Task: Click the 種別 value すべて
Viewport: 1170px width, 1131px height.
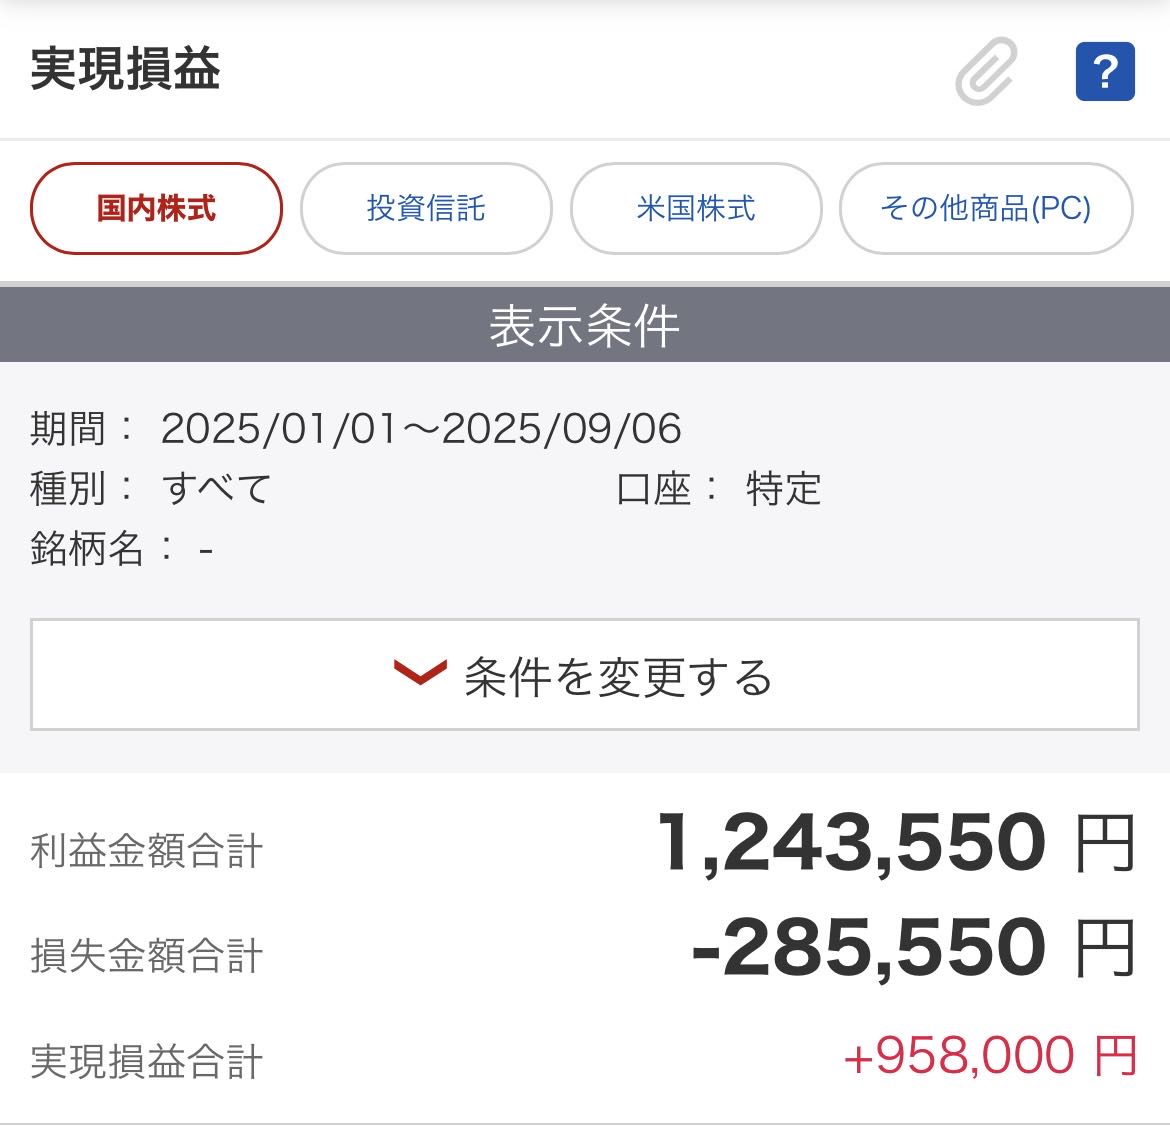Action: pos(217,489)
